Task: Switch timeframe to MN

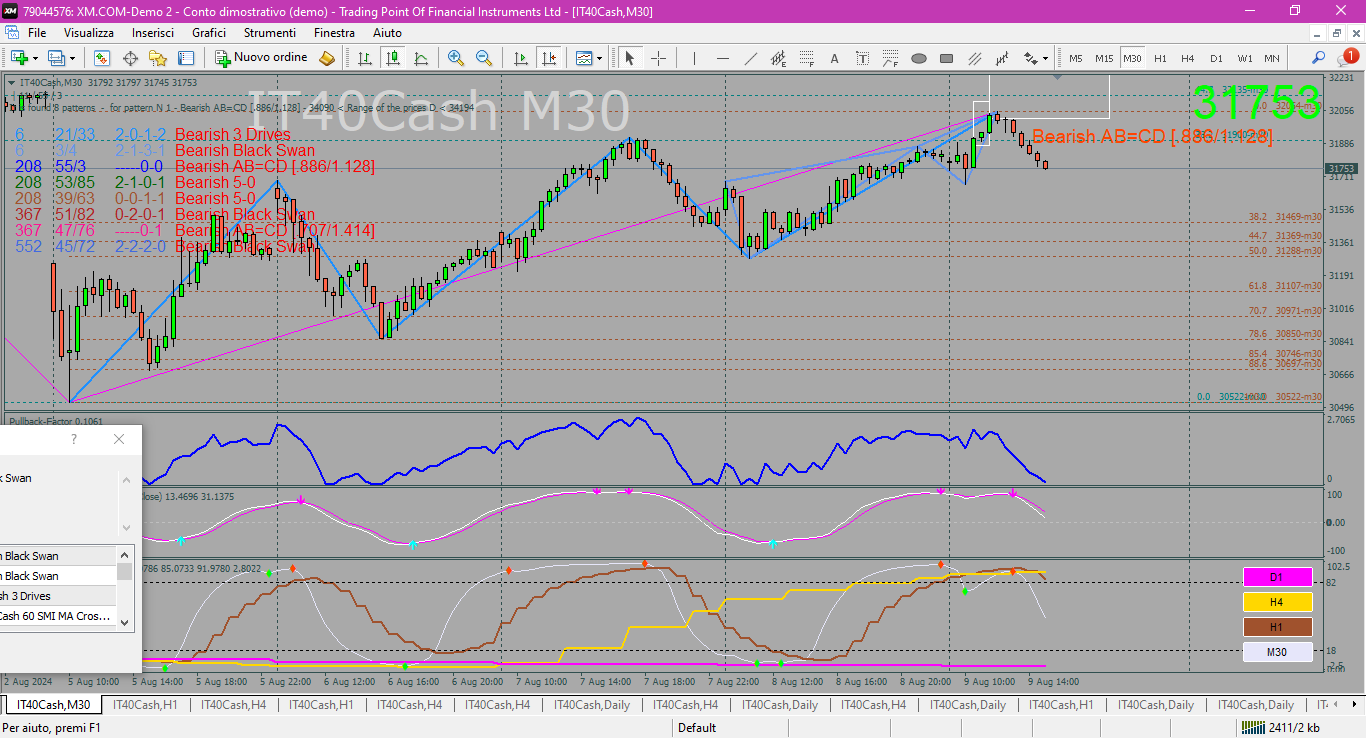Action: pos(1272,58)
